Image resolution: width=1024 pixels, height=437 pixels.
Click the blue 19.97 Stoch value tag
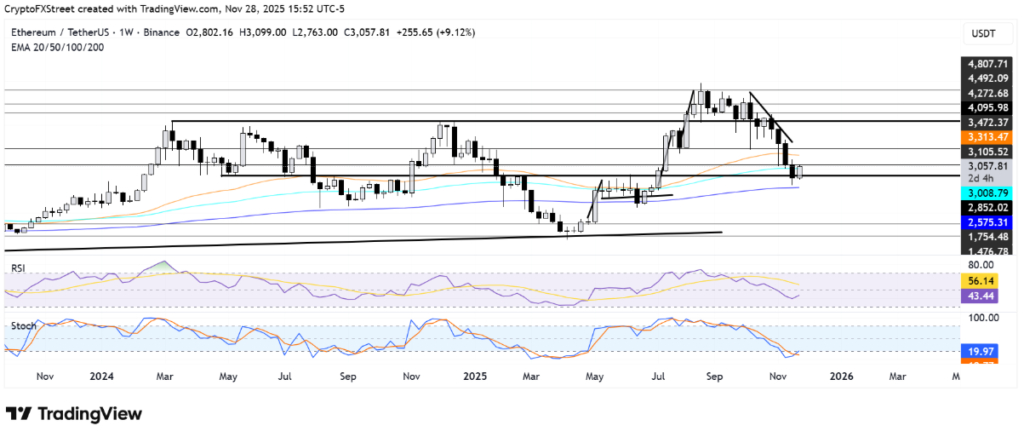[982, 351]
